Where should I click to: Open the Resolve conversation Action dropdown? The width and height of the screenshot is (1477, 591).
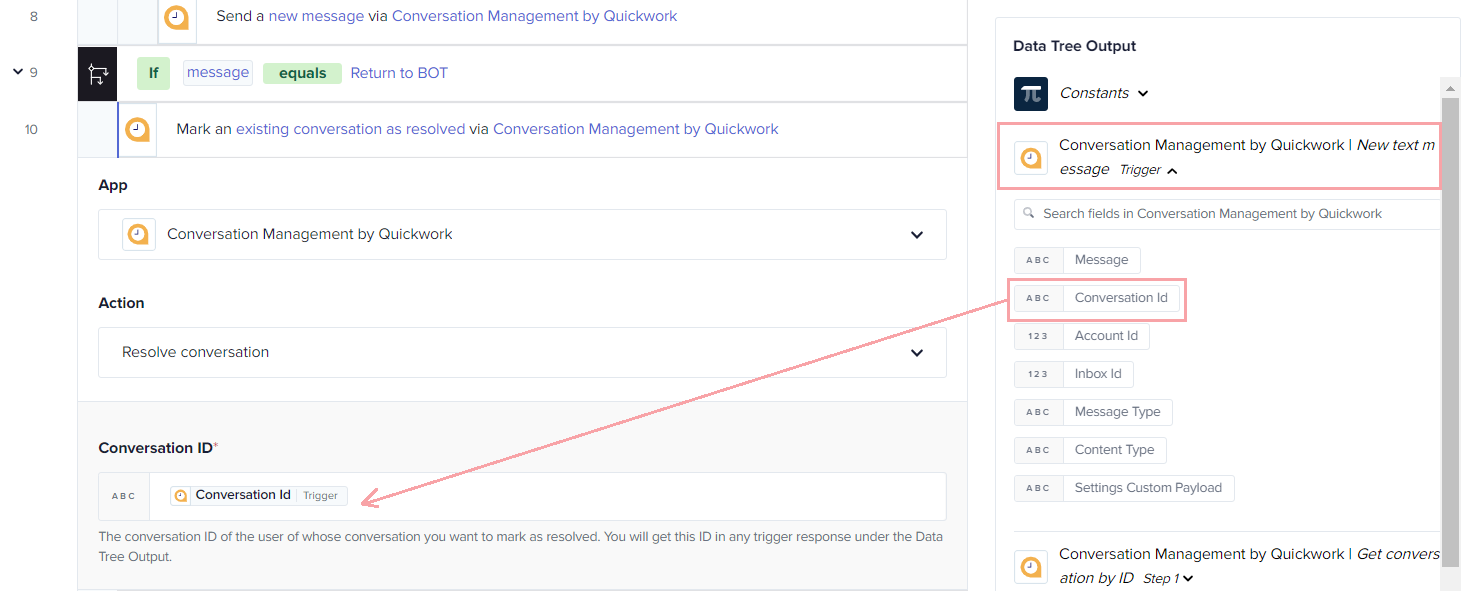522,352
